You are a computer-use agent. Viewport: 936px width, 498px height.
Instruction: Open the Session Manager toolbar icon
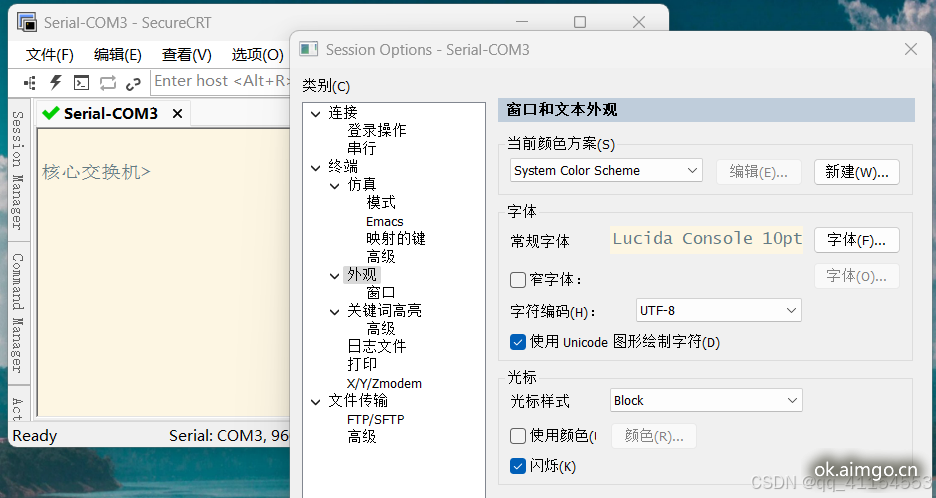coord(30,82)
